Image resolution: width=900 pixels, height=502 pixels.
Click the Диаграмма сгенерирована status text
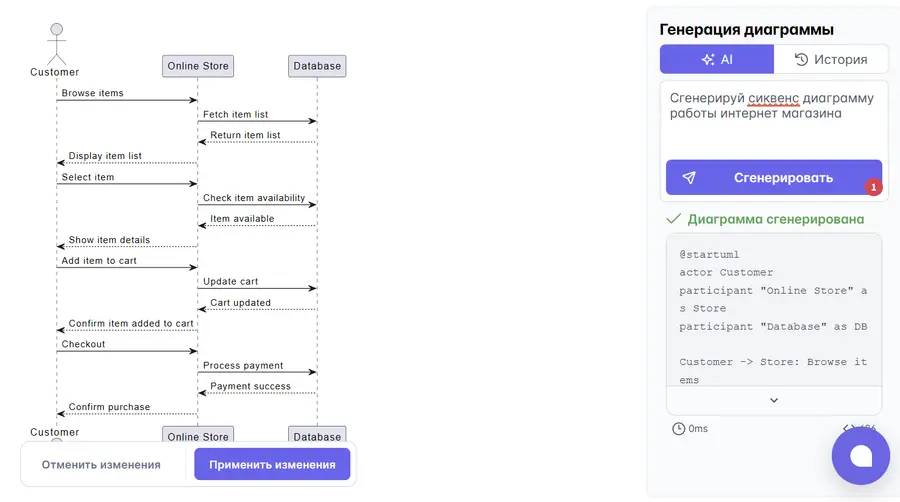click(x=775, y=219)
